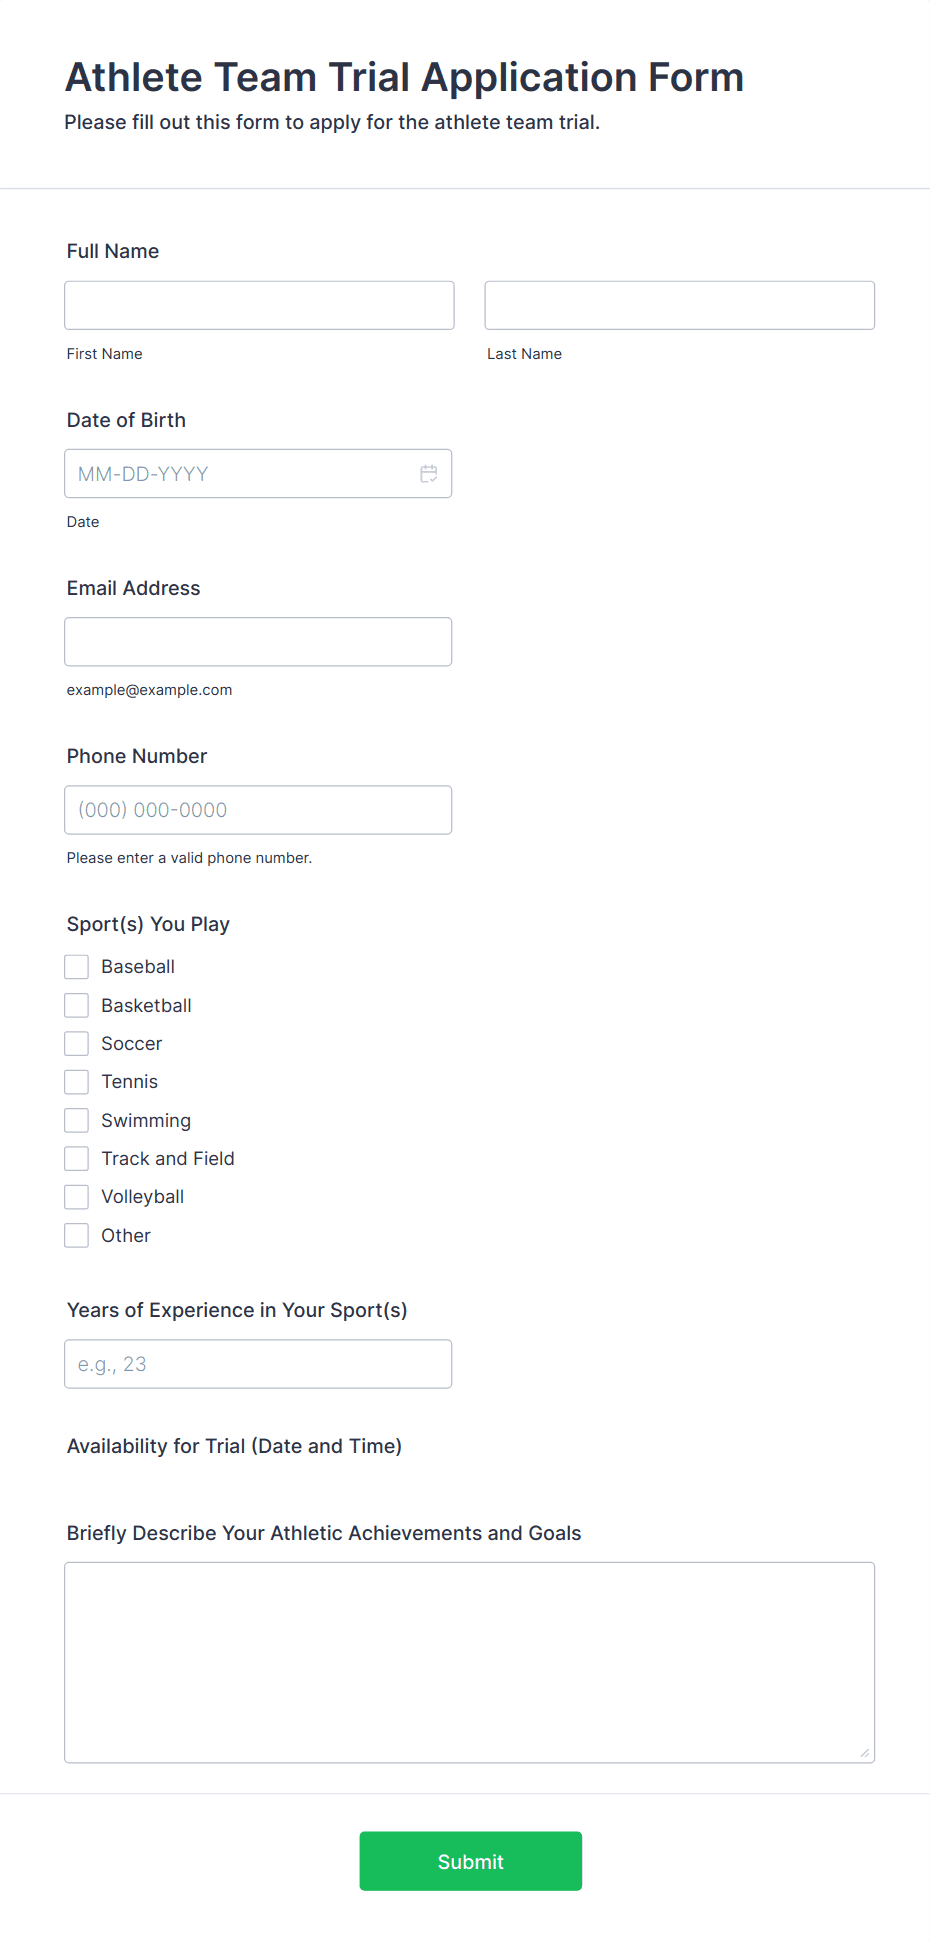The width and height of the screenshot is (930, 1940).
Task: Click the Date of Birth field
Action: 240,474
